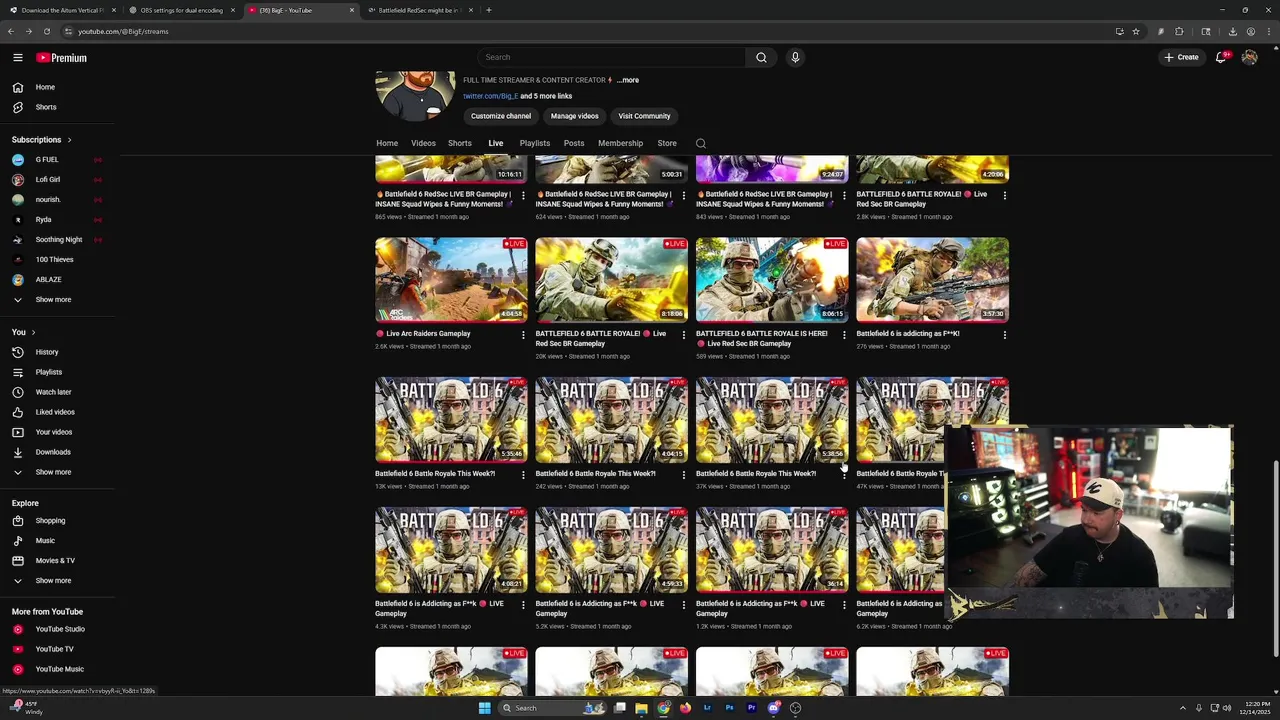Open the notifications bell

click(x=1221, y=57)
